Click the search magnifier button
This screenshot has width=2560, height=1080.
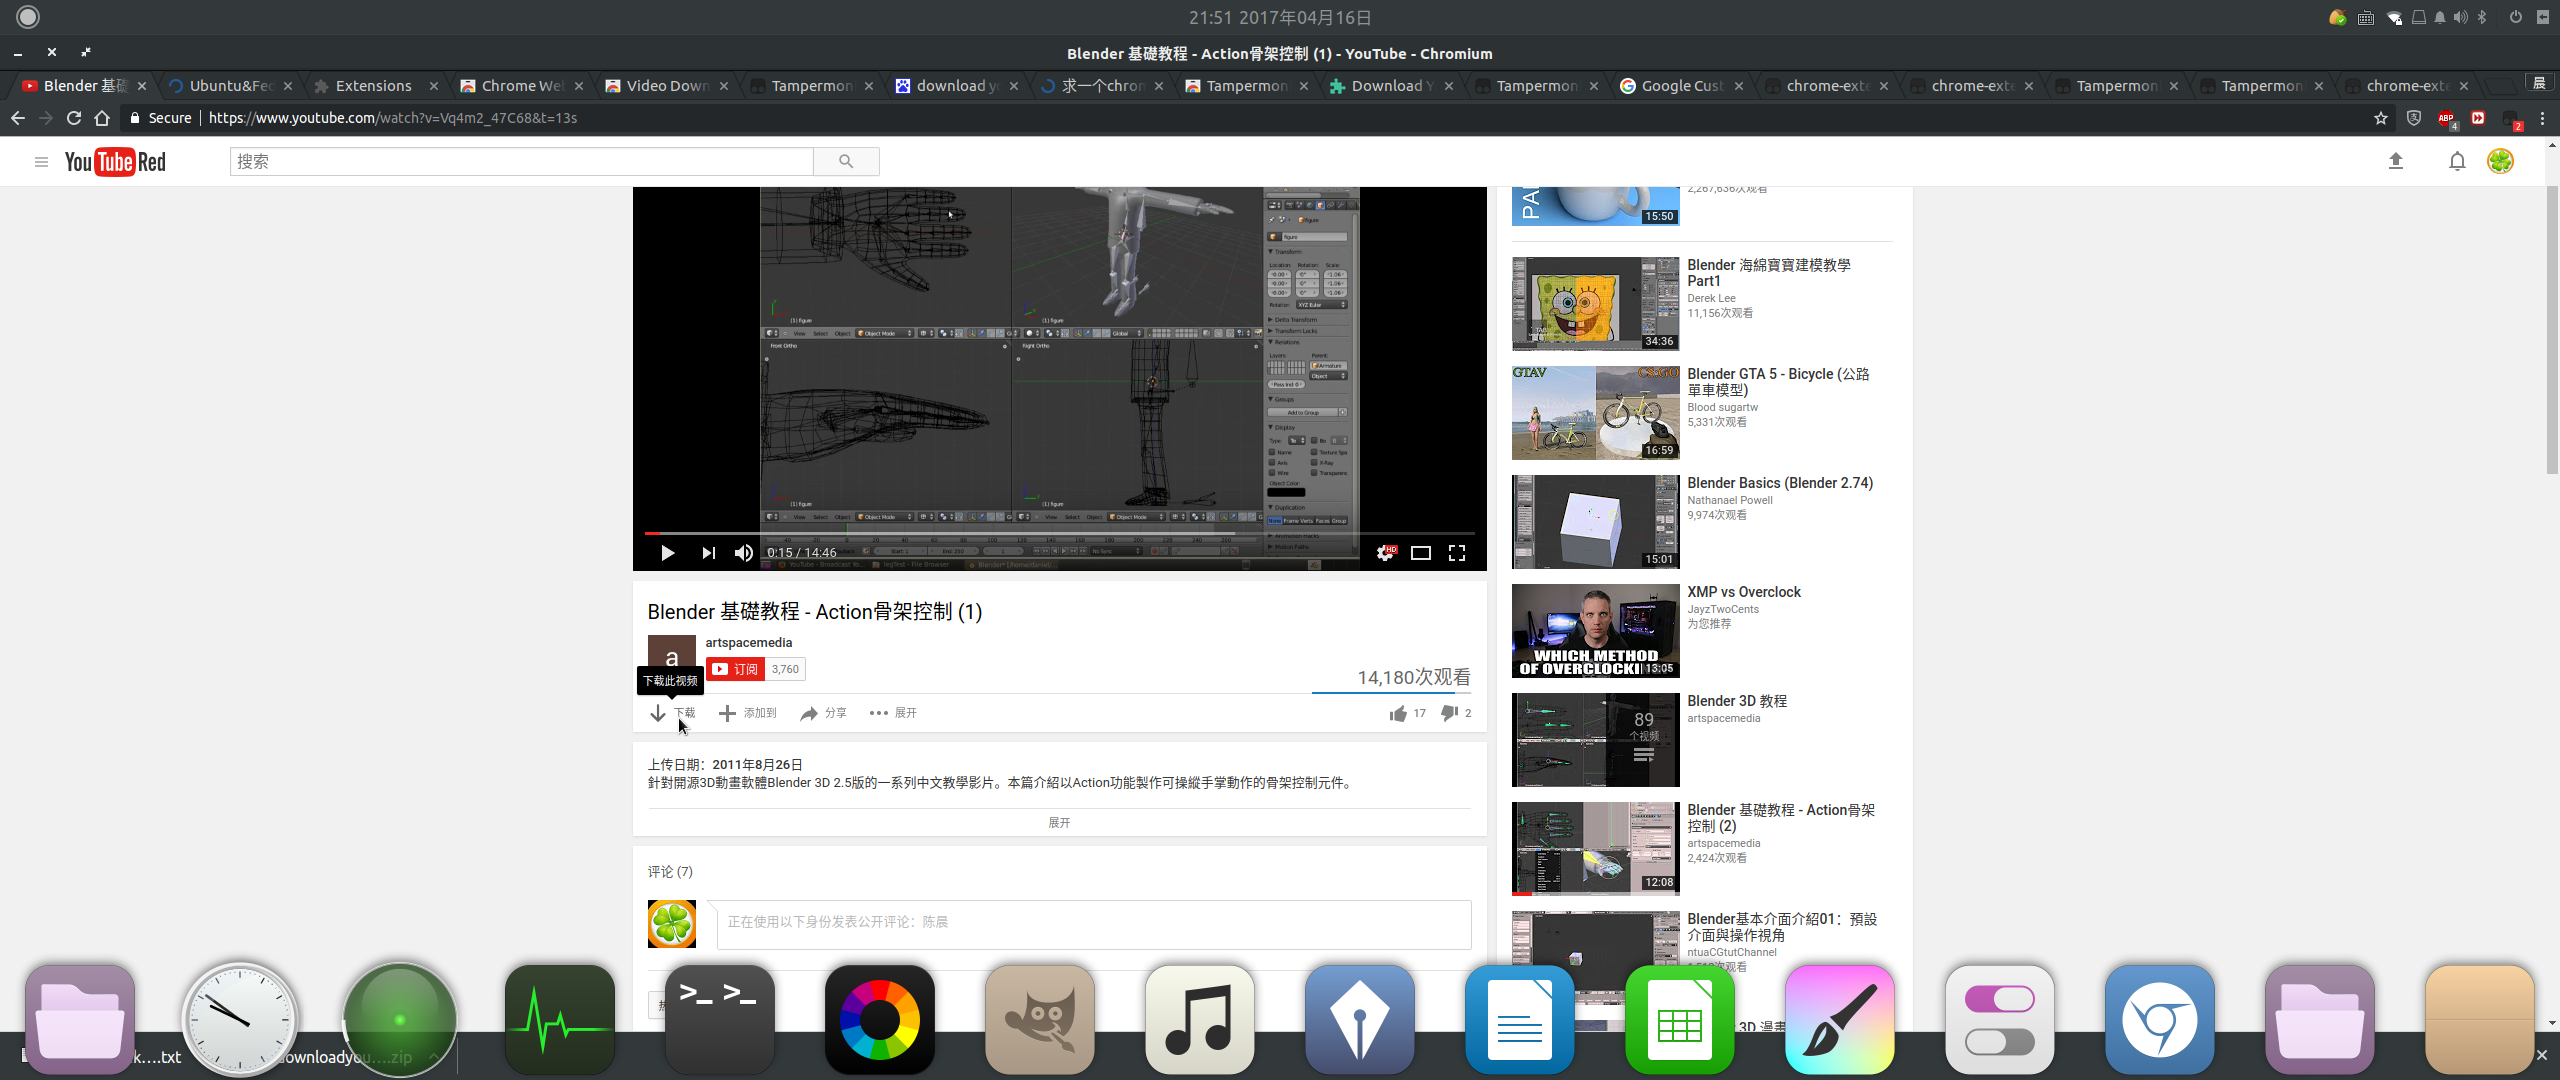[x=846, y=162]
